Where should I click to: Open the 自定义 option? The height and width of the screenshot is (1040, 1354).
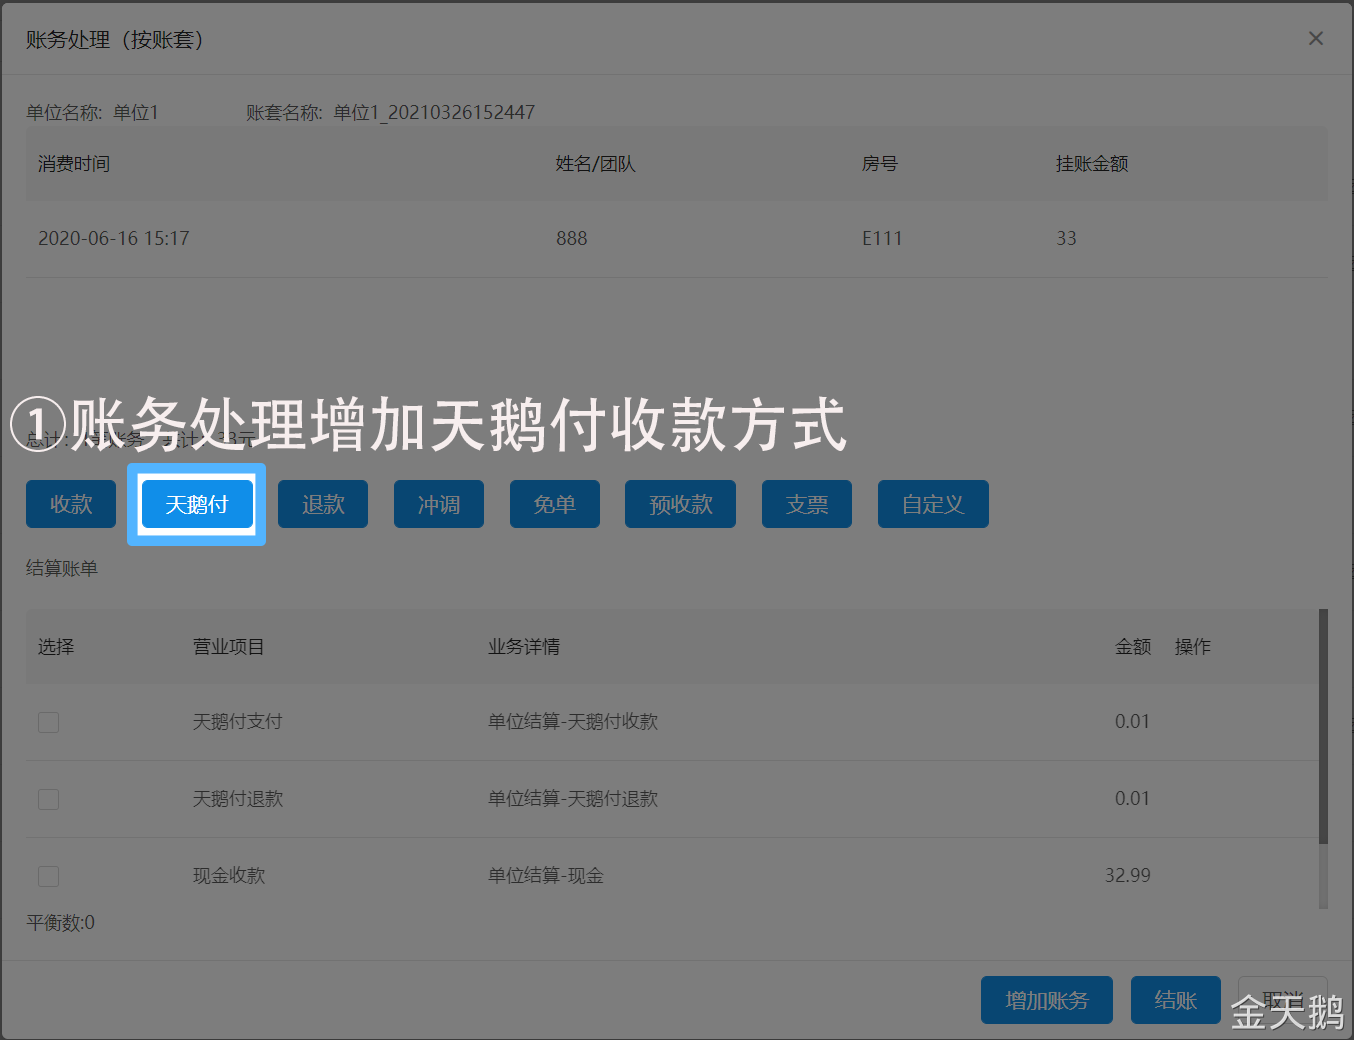tap(933, 504)
